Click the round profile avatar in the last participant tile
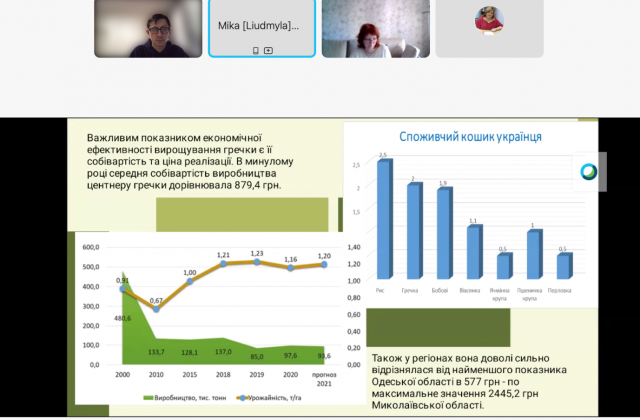This screenshot has width=640, height=420. tap(489, 20)
